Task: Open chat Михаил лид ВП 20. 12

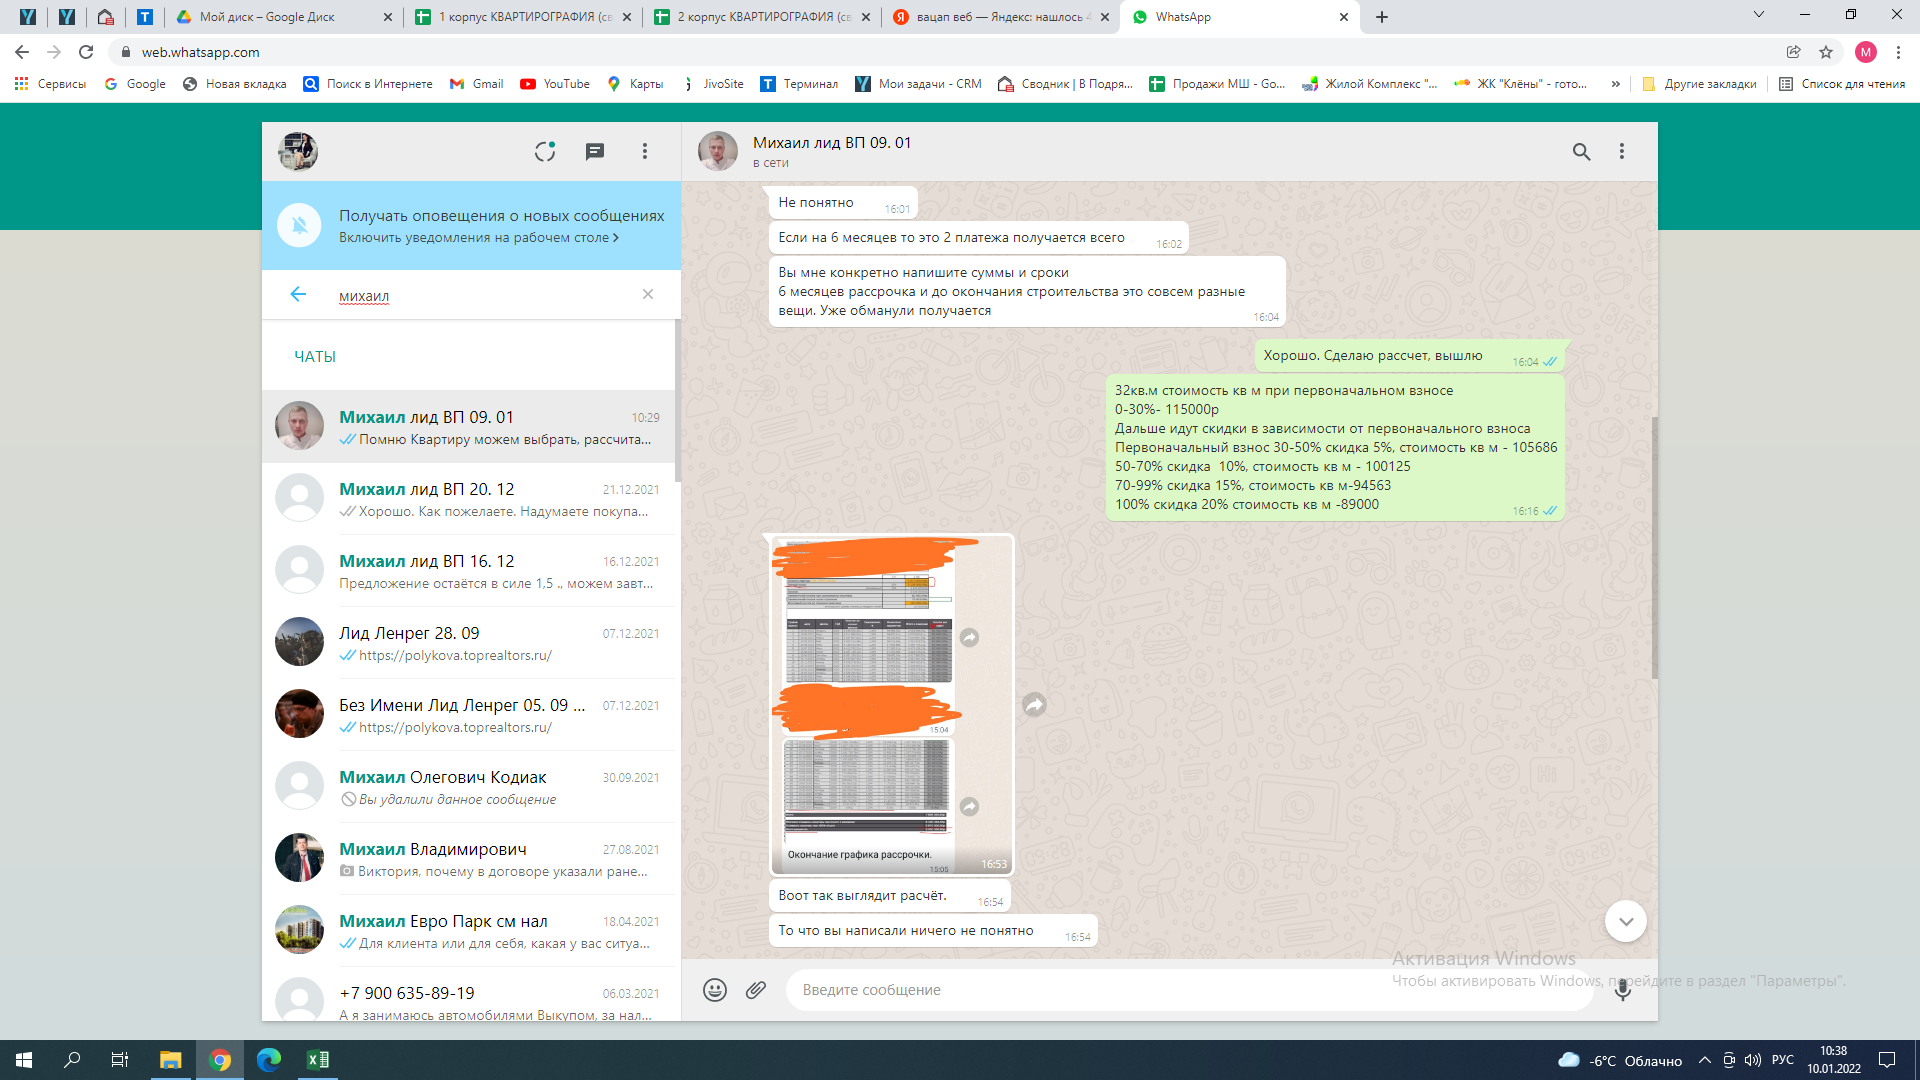Action: tap(470, 498)
